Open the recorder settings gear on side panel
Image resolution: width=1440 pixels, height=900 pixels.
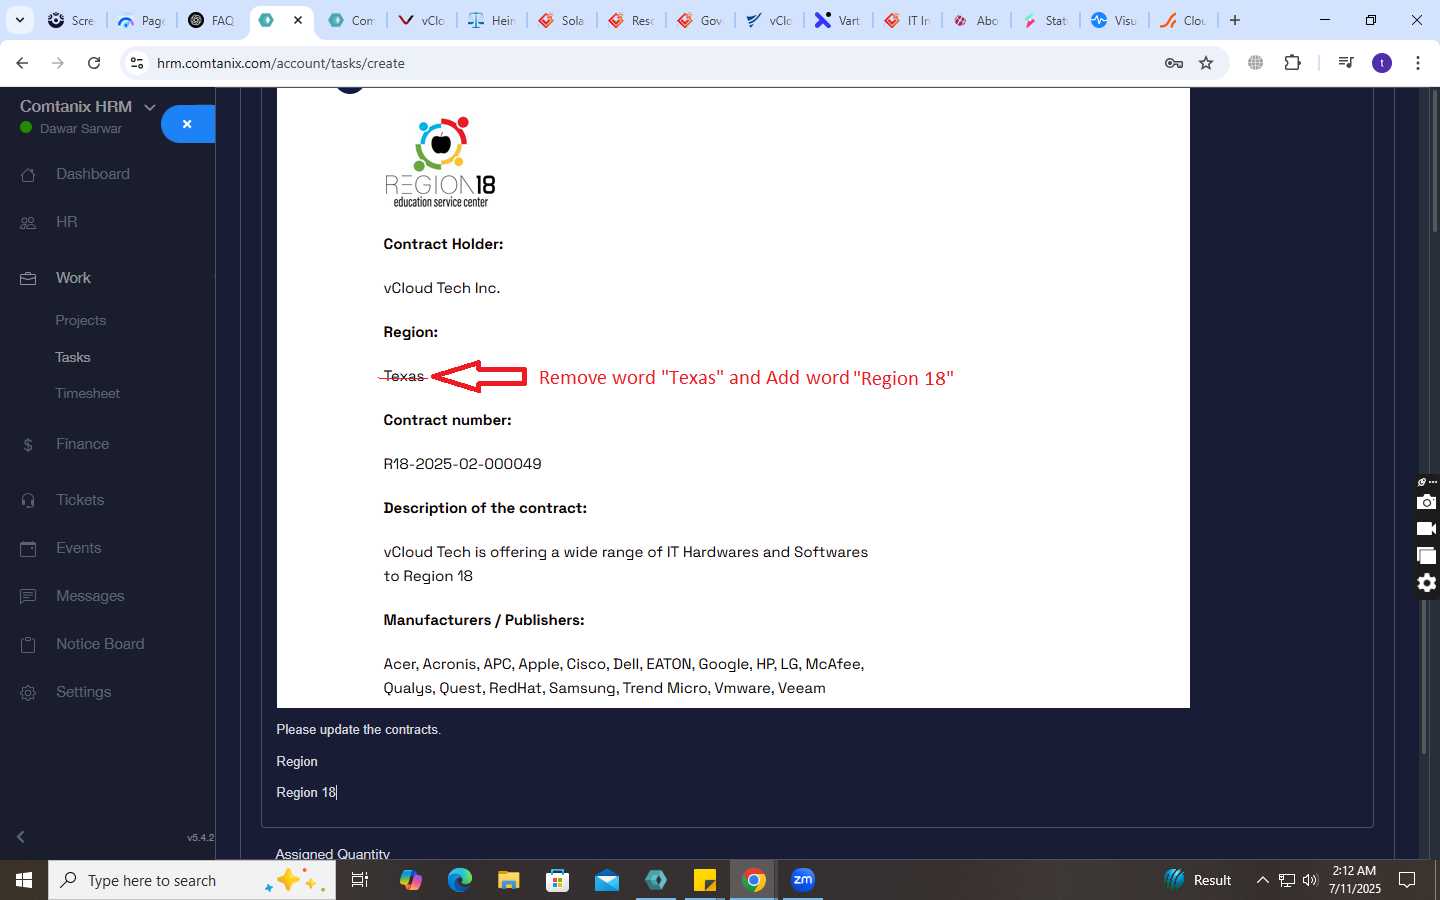coord(1427,583)
